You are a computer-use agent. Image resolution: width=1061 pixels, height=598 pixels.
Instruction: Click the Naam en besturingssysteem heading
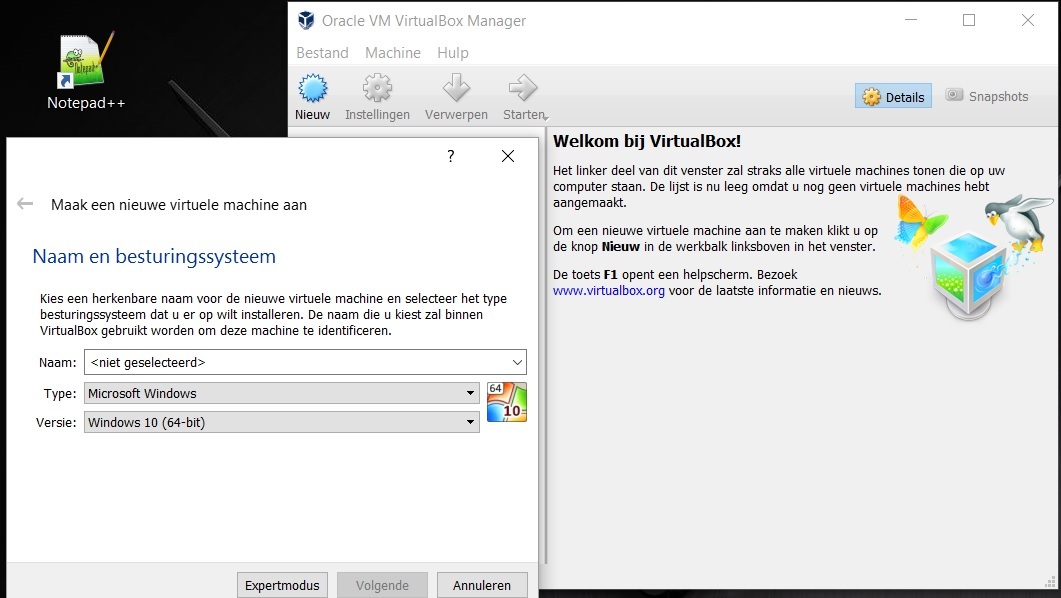[154, 256]
